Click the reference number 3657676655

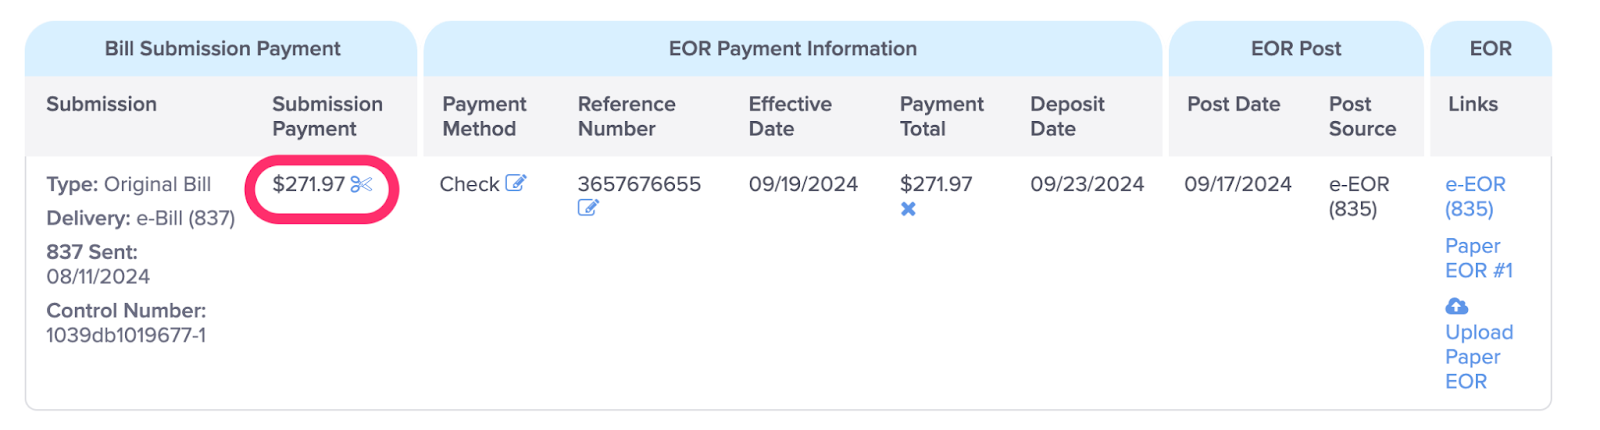[639, 184]
